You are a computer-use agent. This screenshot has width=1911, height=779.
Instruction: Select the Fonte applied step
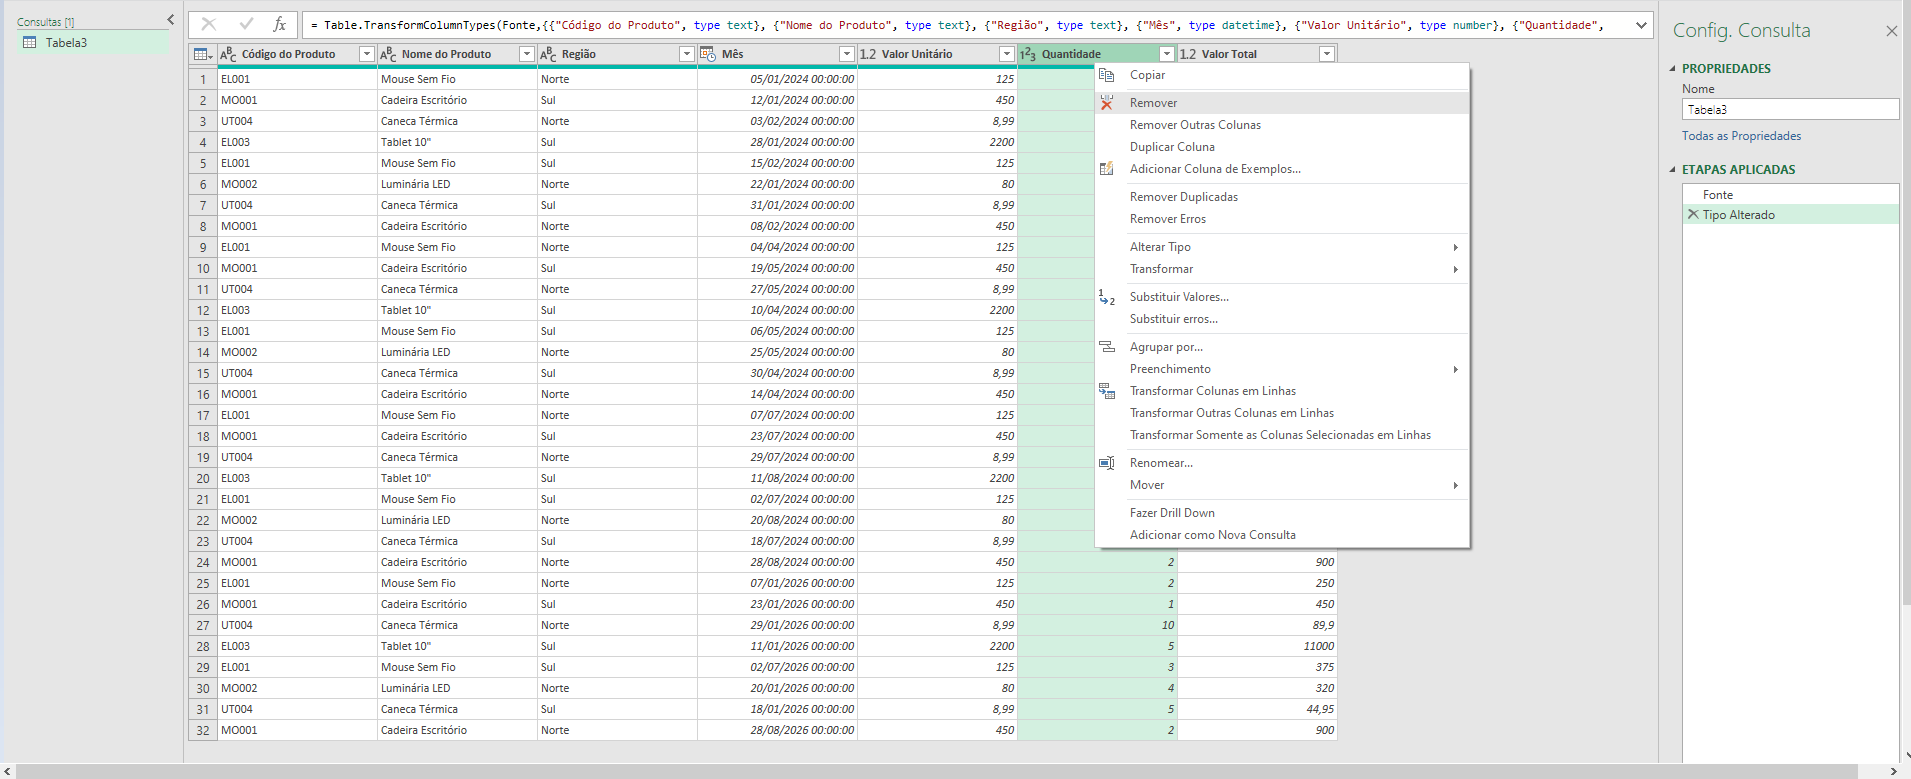[x=1790, y=195]
